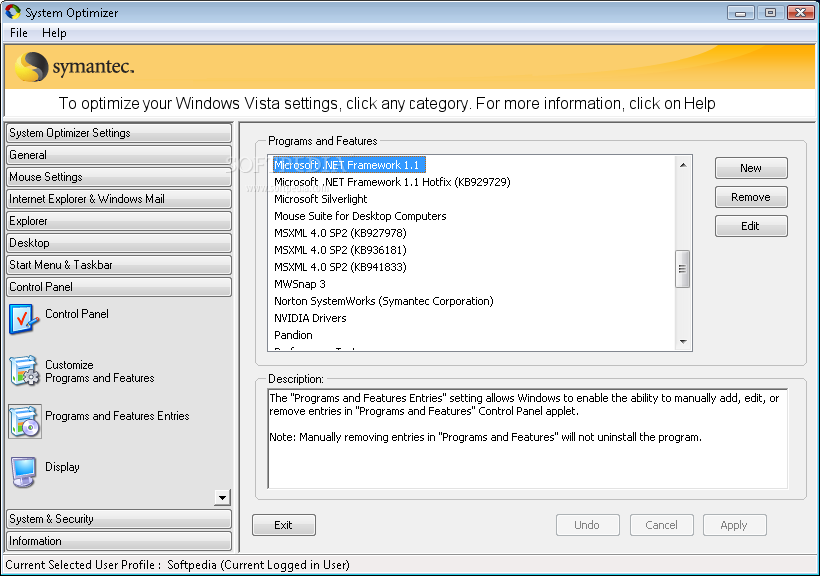This screenshot has height=576, width=820.
Task: Select the .NET Framework 1.1 Hotfix (KB929729) entry
Action: coord(392,182)
